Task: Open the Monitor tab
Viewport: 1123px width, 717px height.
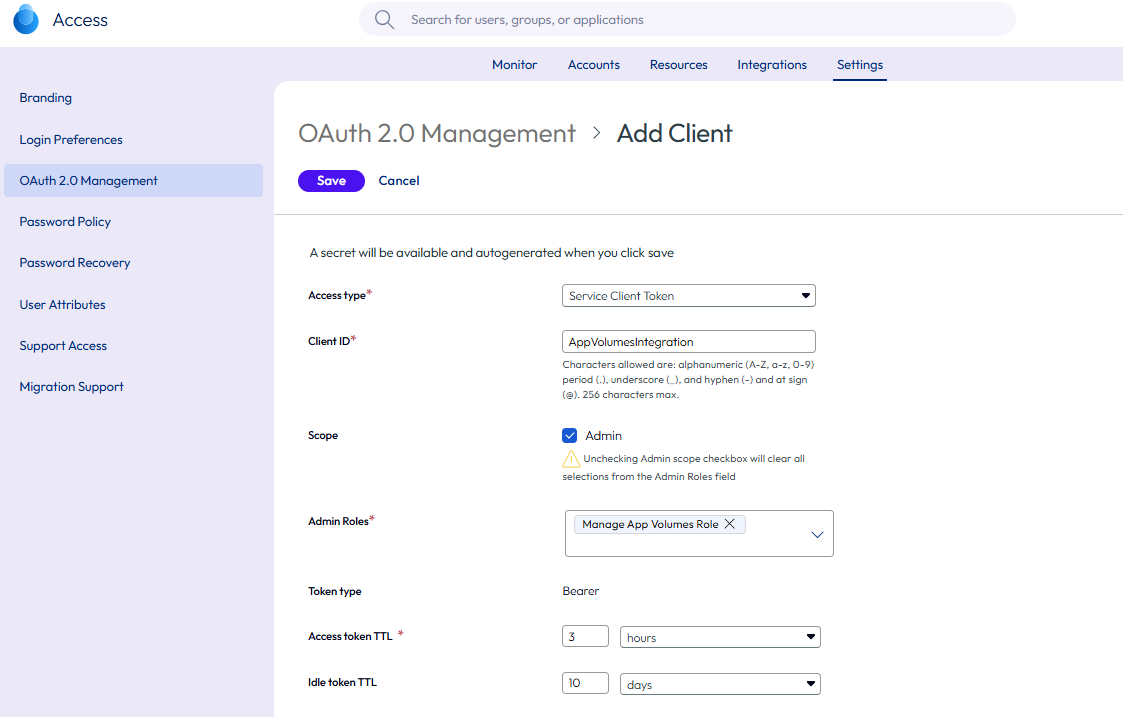Action: point(514,64)
